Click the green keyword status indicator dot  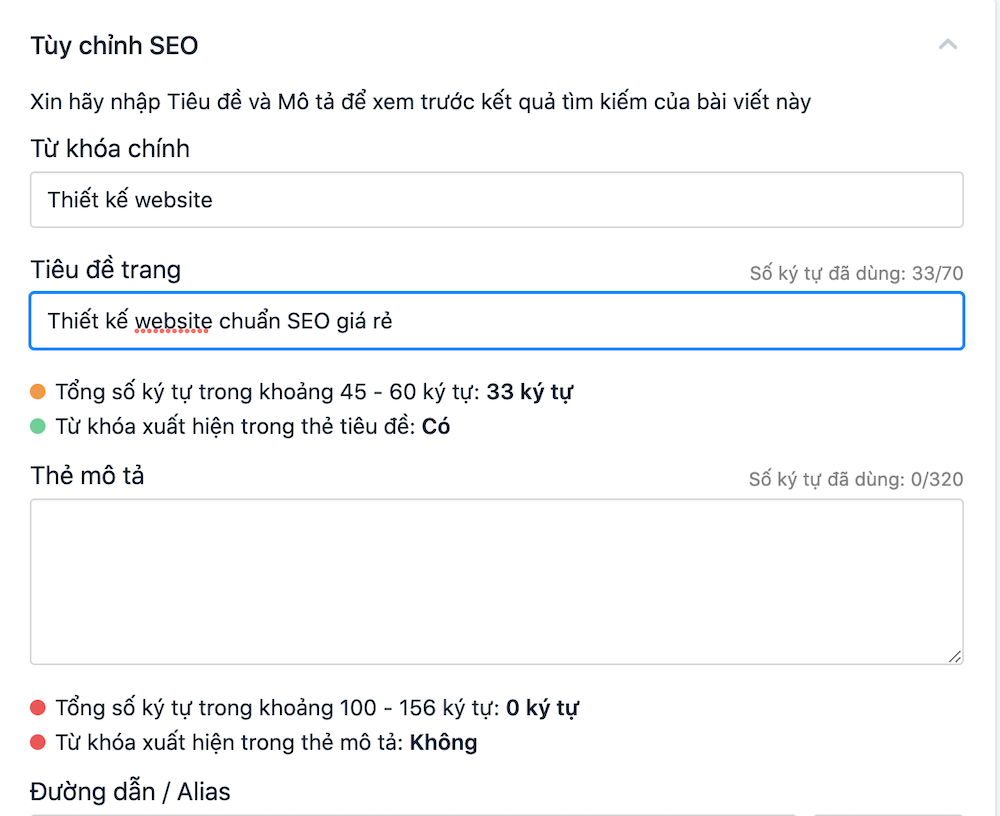click(x=38, y=426)
